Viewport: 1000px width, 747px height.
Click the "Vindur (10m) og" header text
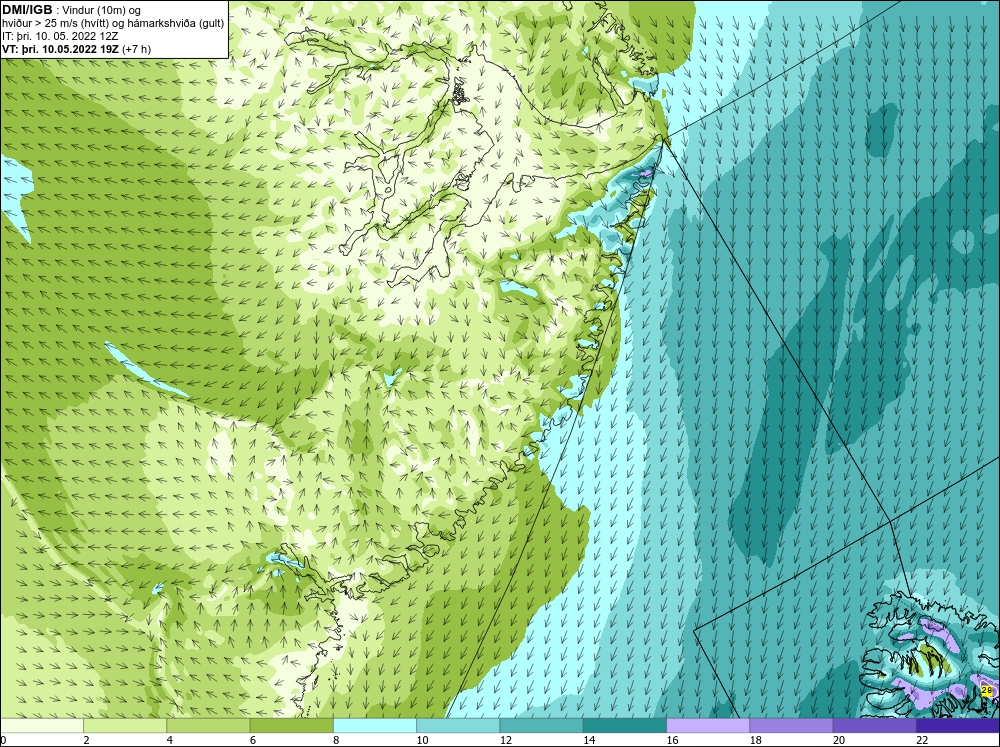point(102,11)
